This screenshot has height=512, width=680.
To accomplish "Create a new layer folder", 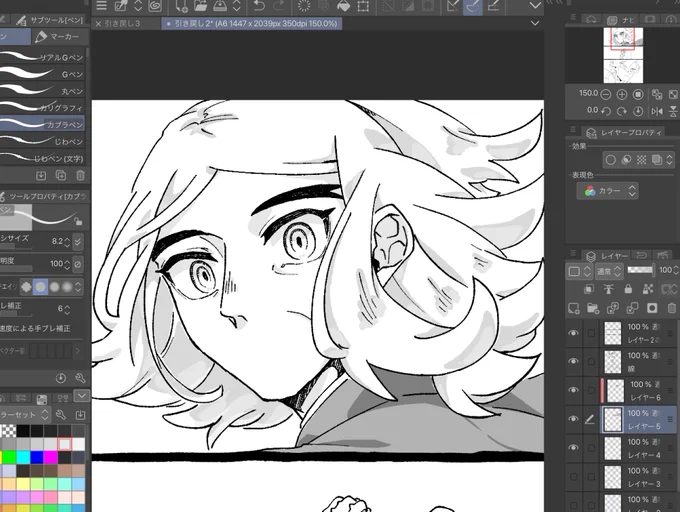I will [592, 308].
